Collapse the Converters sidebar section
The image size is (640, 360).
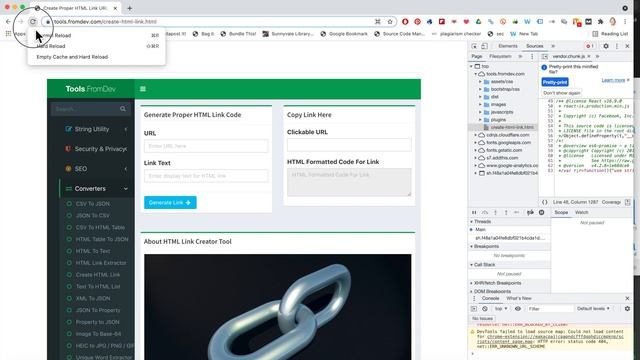click(x=97, y=189)
